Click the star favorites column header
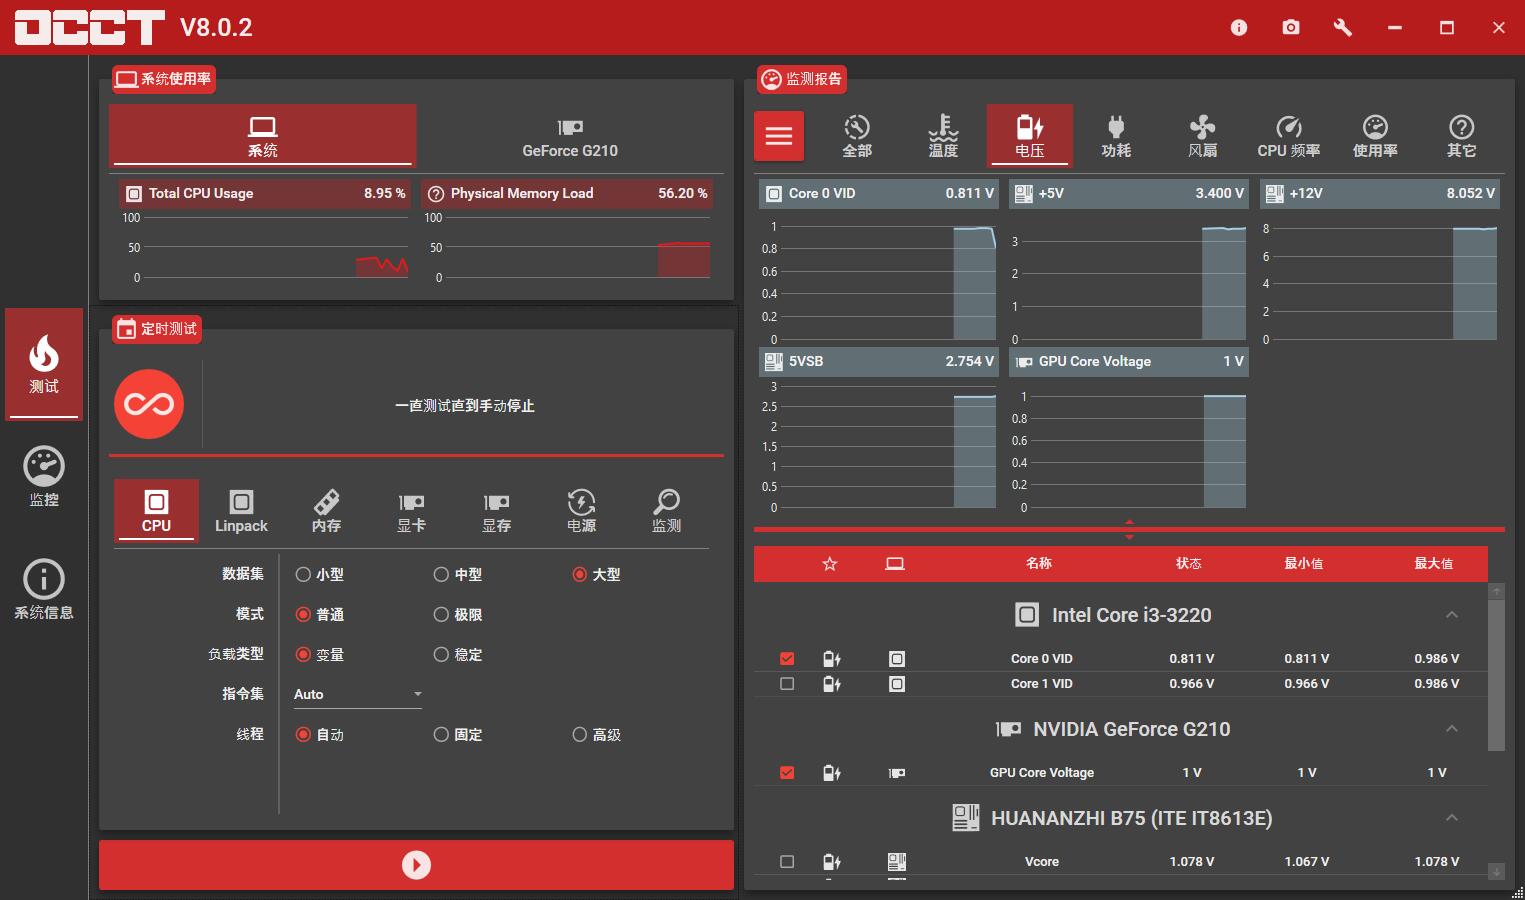1525x900 pixels. (x=829, y=564)
